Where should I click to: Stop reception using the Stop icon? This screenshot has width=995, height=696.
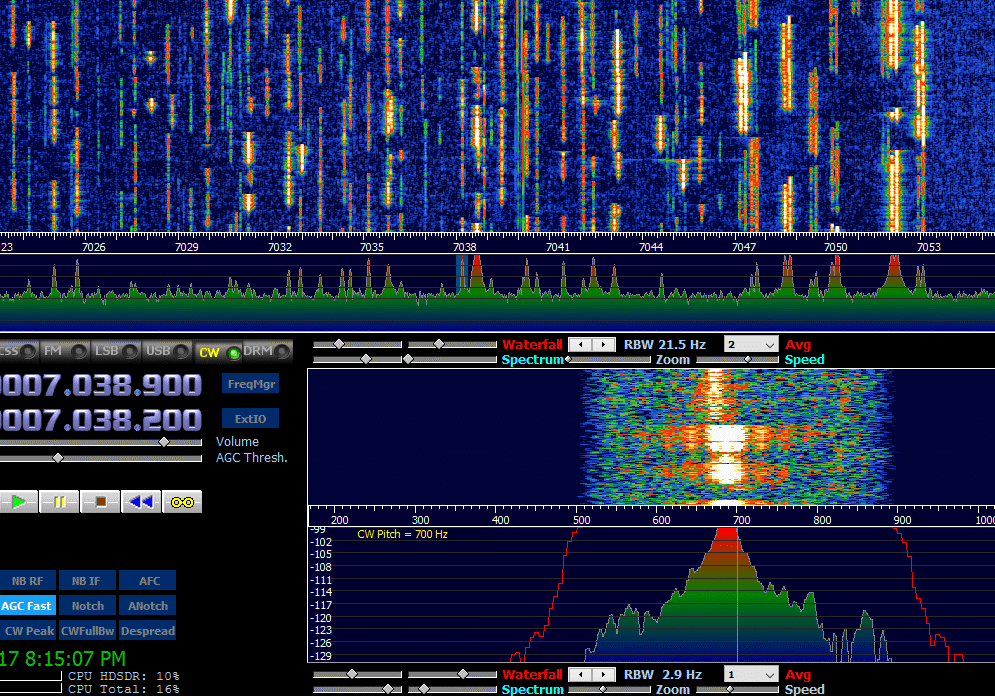(x=99, y=501)
